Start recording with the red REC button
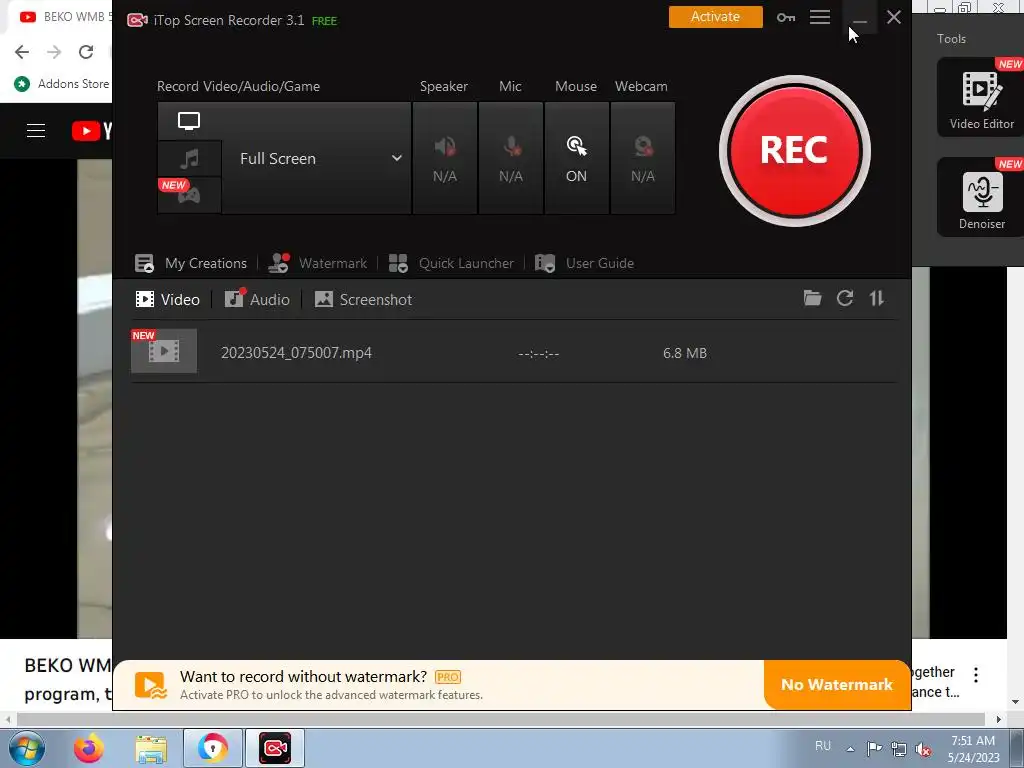Viewport: 1024px width, 768px height. (794, 151)
